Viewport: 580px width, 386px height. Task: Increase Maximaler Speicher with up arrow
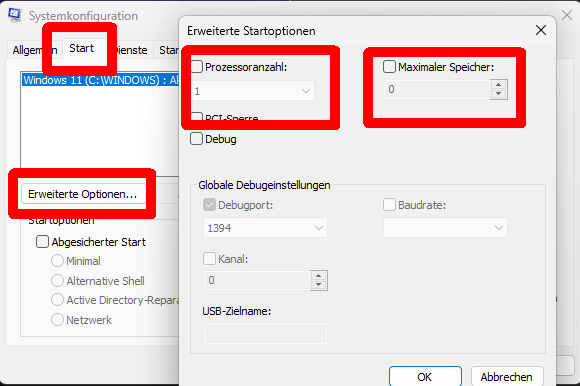pos(499,85)
